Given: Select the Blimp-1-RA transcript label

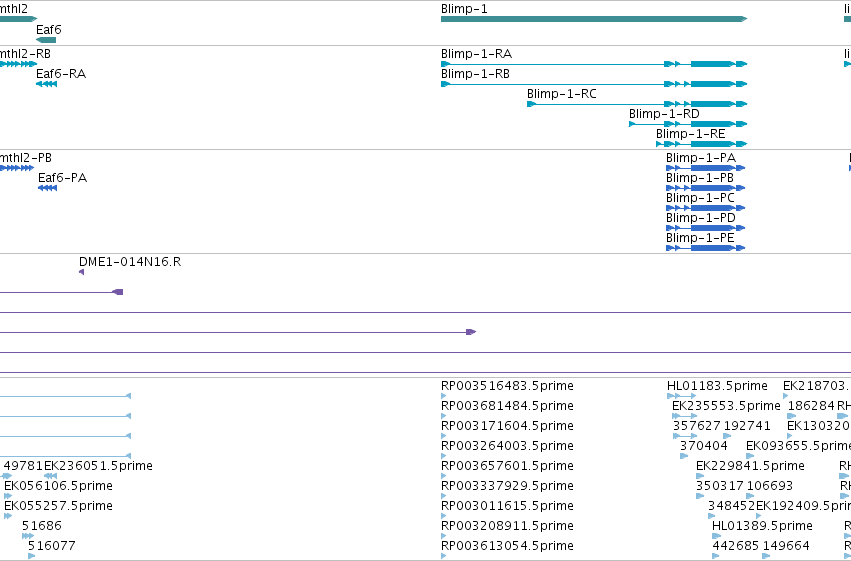Looking at the screenshot, I should pos(477,54).
